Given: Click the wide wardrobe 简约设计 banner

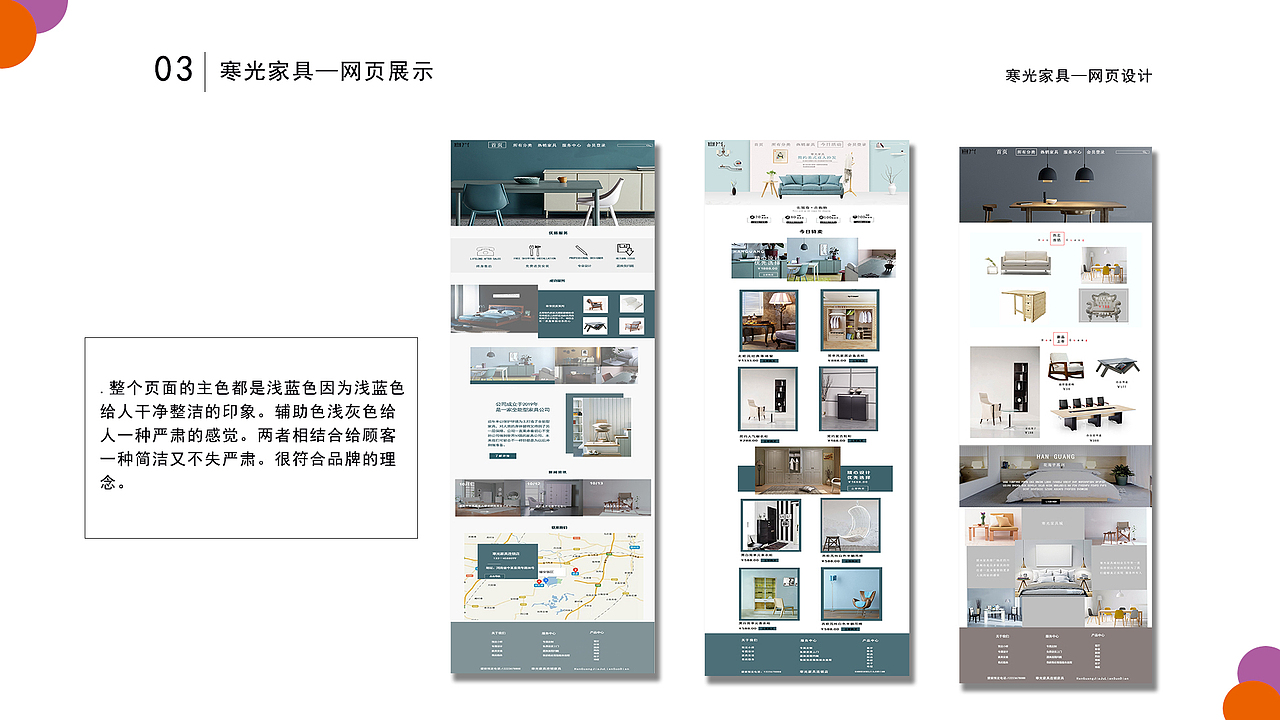Looking at the screenshot, I should (815, 470).
